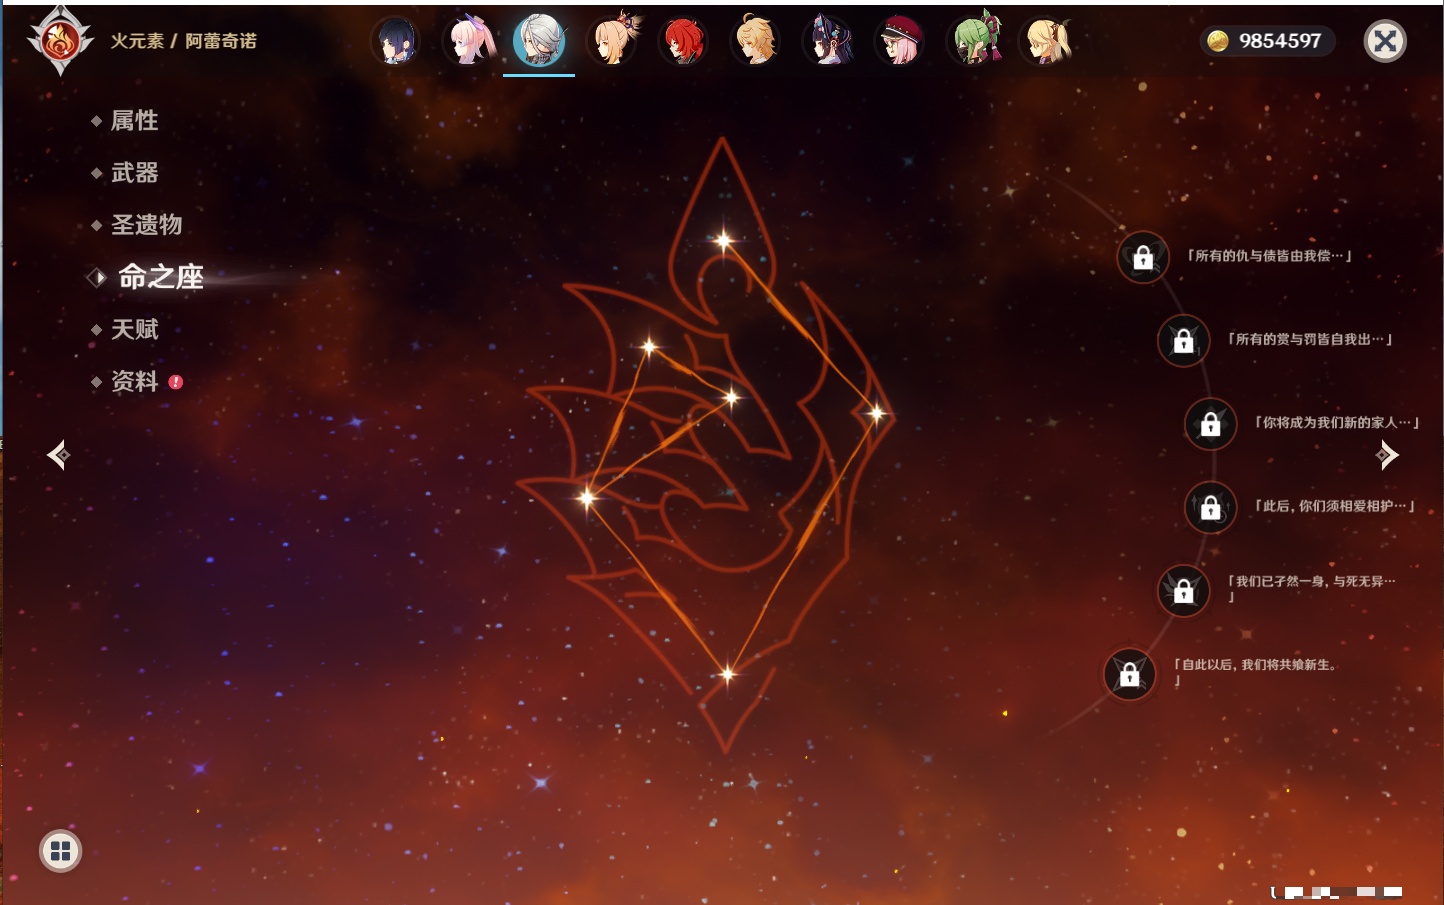Screen dimensions: 1444x905
Task: Select the blond male character portrait
Action: point(756,41)
